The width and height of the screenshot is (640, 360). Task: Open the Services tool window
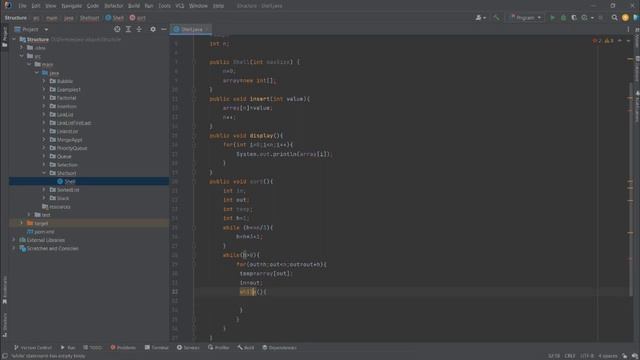(188, 348)
